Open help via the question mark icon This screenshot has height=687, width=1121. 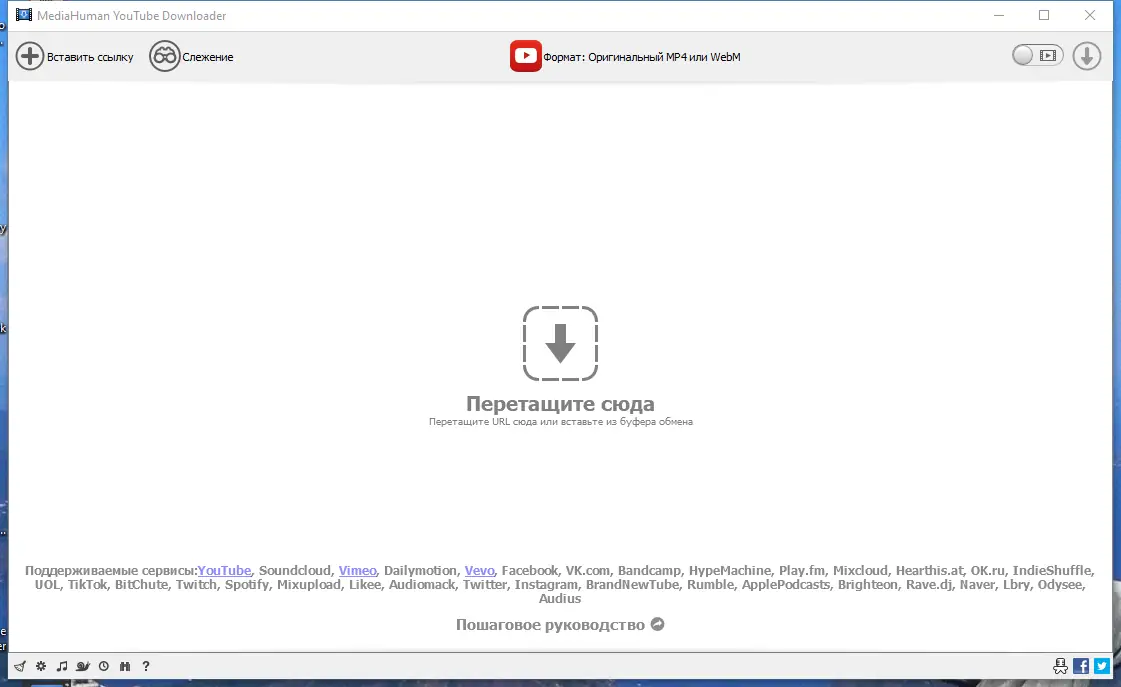146,666
